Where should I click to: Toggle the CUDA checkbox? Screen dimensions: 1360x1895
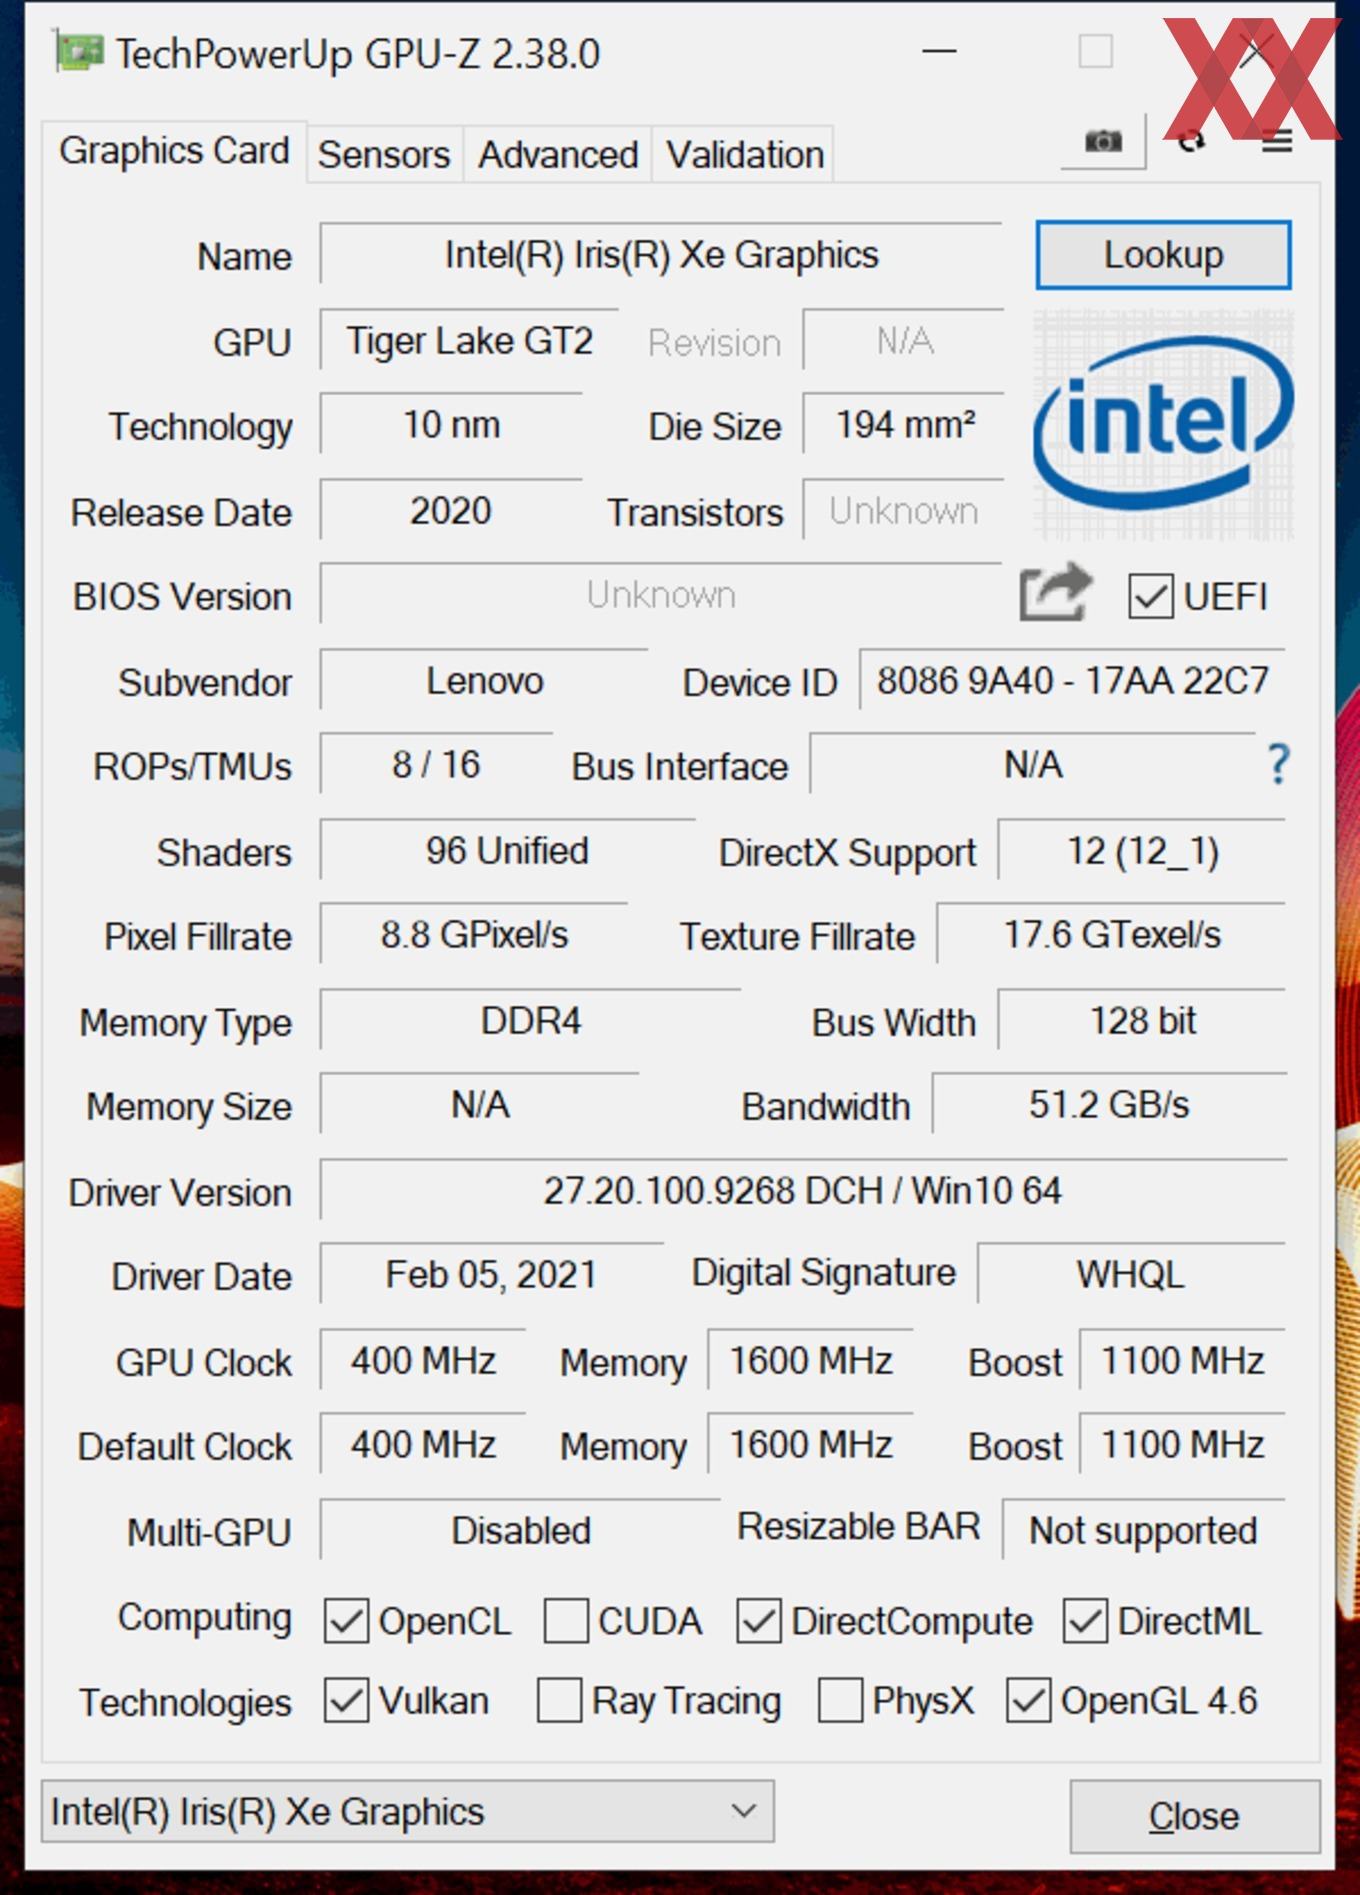[x=566, y=1620]
